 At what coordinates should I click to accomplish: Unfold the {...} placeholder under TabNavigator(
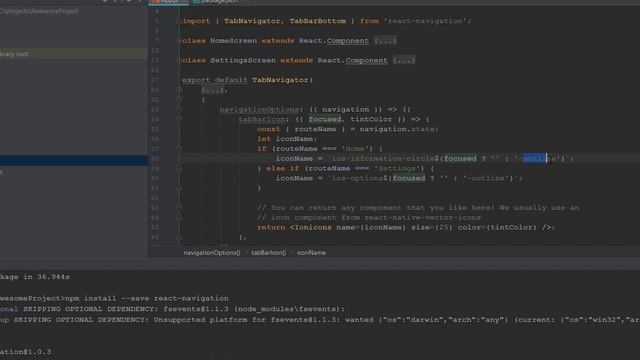click(x=213, y=90)
